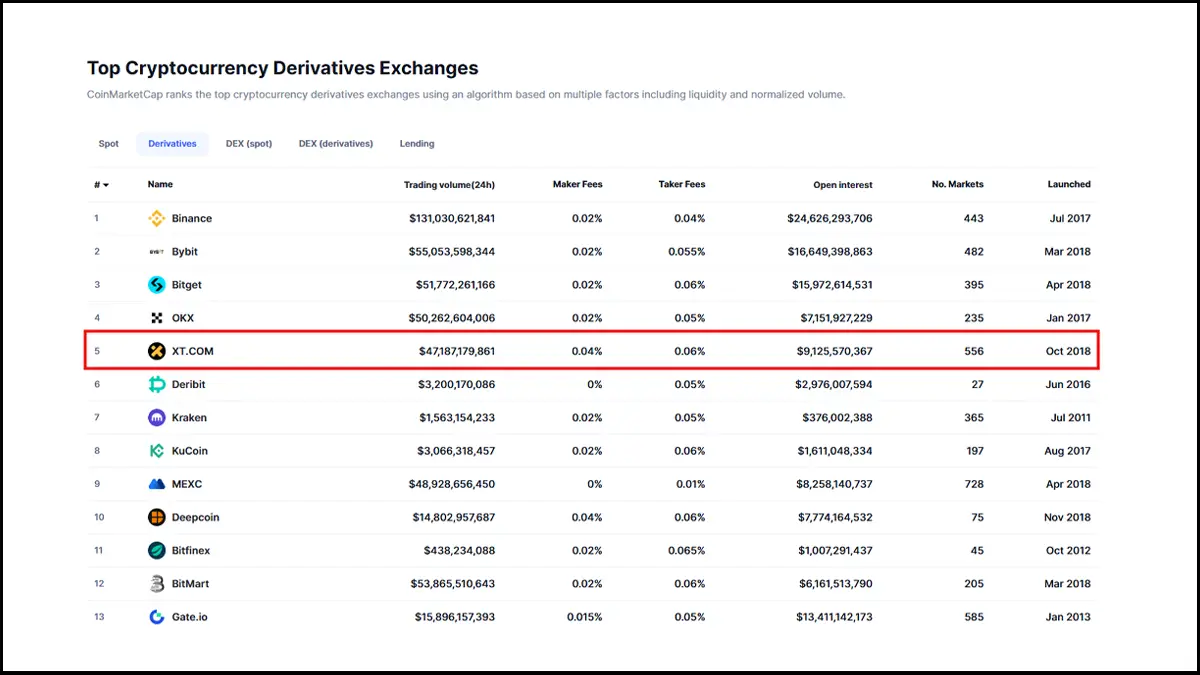Click Bitget open interest $15,972,614,531
1200x675 pixels.
click(x=833, y=285)
